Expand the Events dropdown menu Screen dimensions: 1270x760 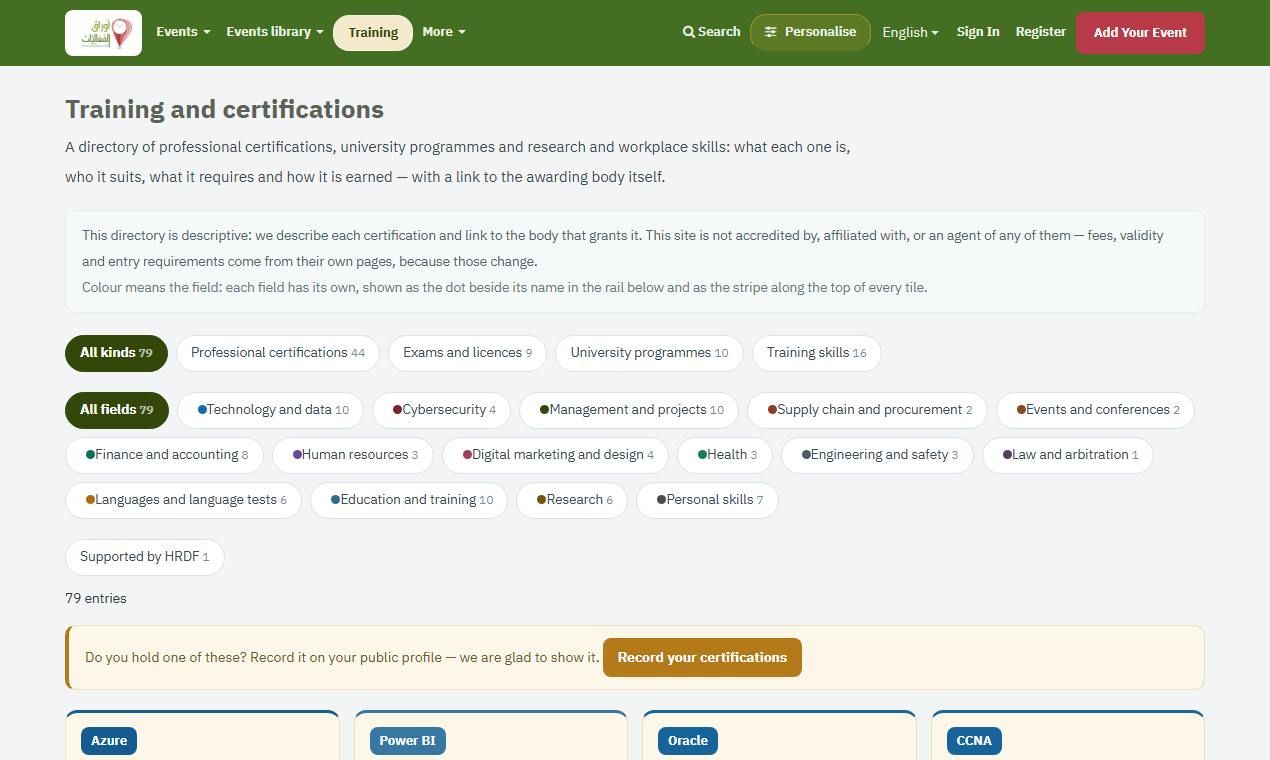click(183, 32)
